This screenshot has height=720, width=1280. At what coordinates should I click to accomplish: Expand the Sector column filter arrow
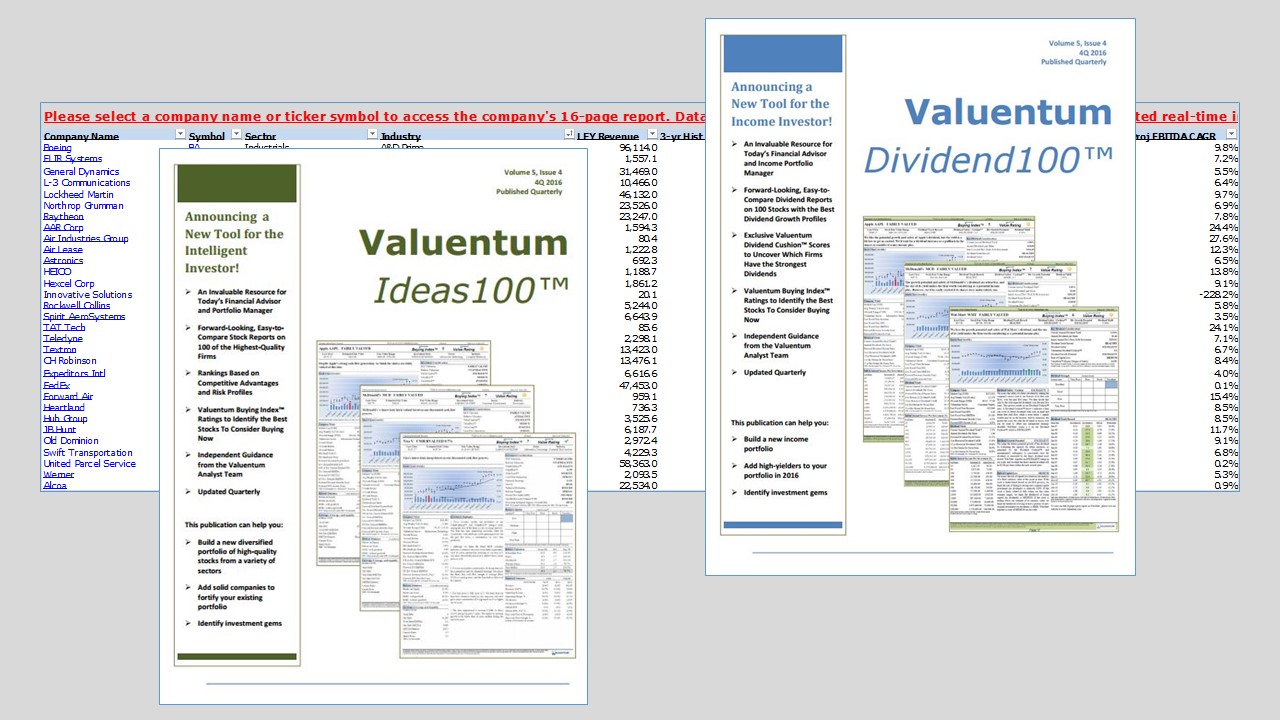point(371,135)
